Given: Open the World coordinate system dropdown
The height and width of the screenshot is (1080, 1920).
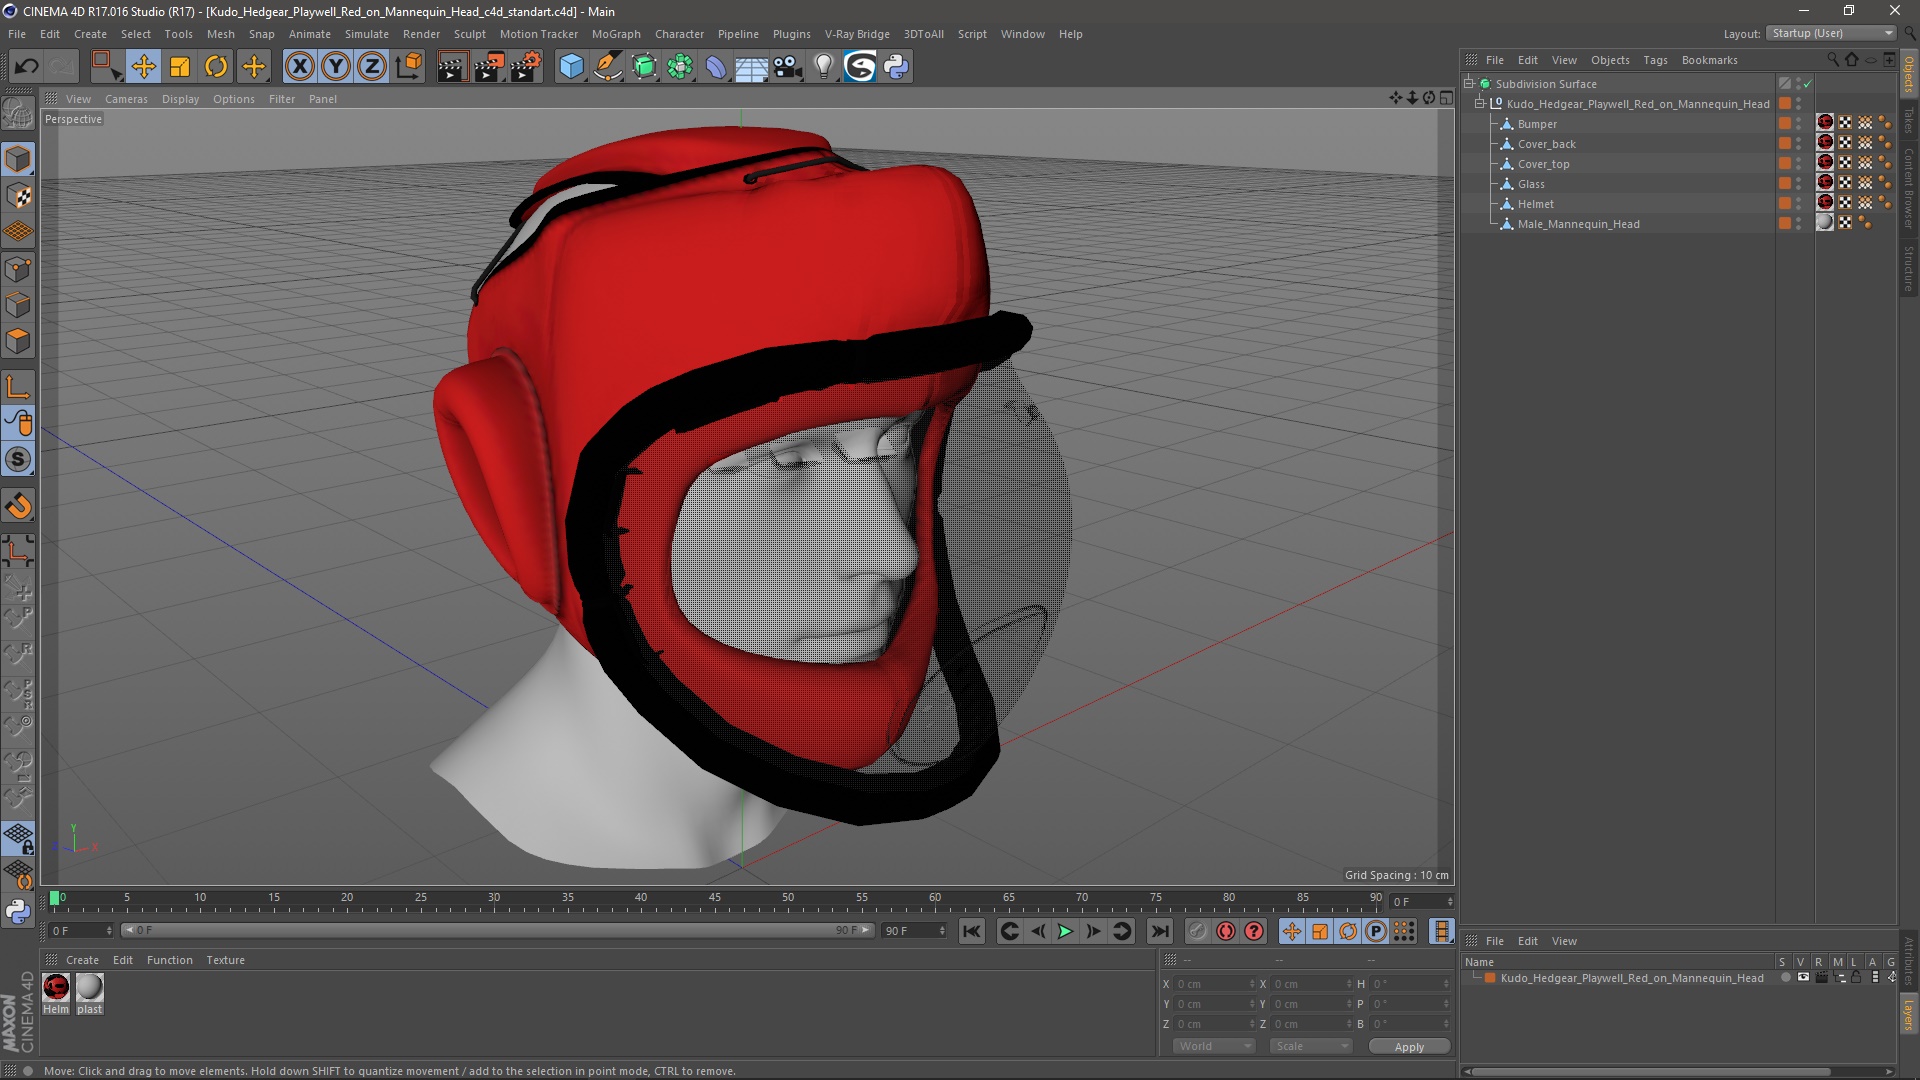Looking at the screenshot, I should [x=1214, y=1046].
